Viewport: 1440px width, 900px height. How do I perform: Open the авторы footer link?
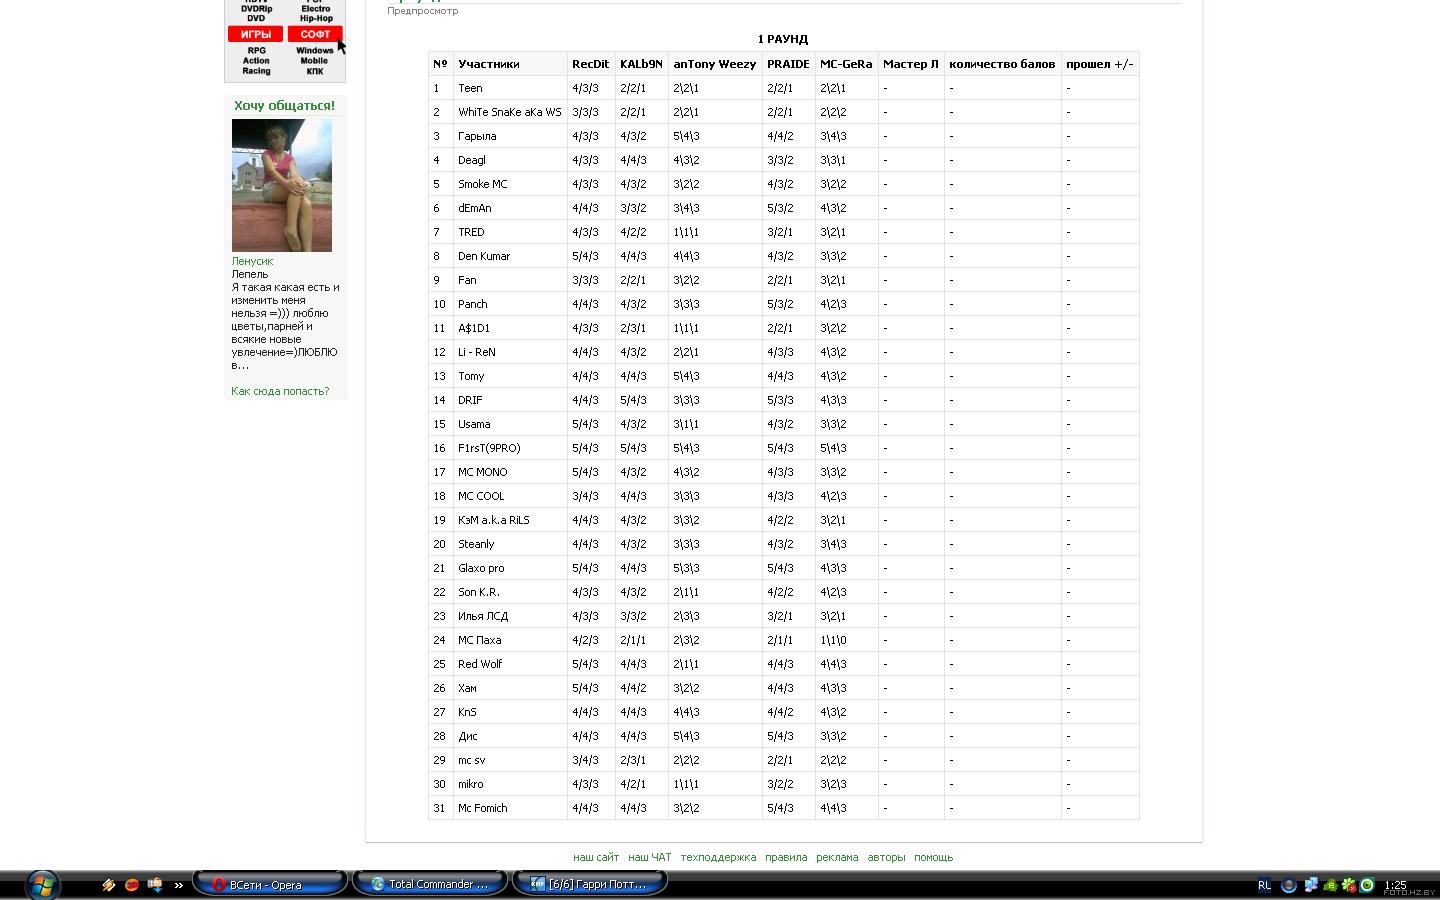coord(886,857)
